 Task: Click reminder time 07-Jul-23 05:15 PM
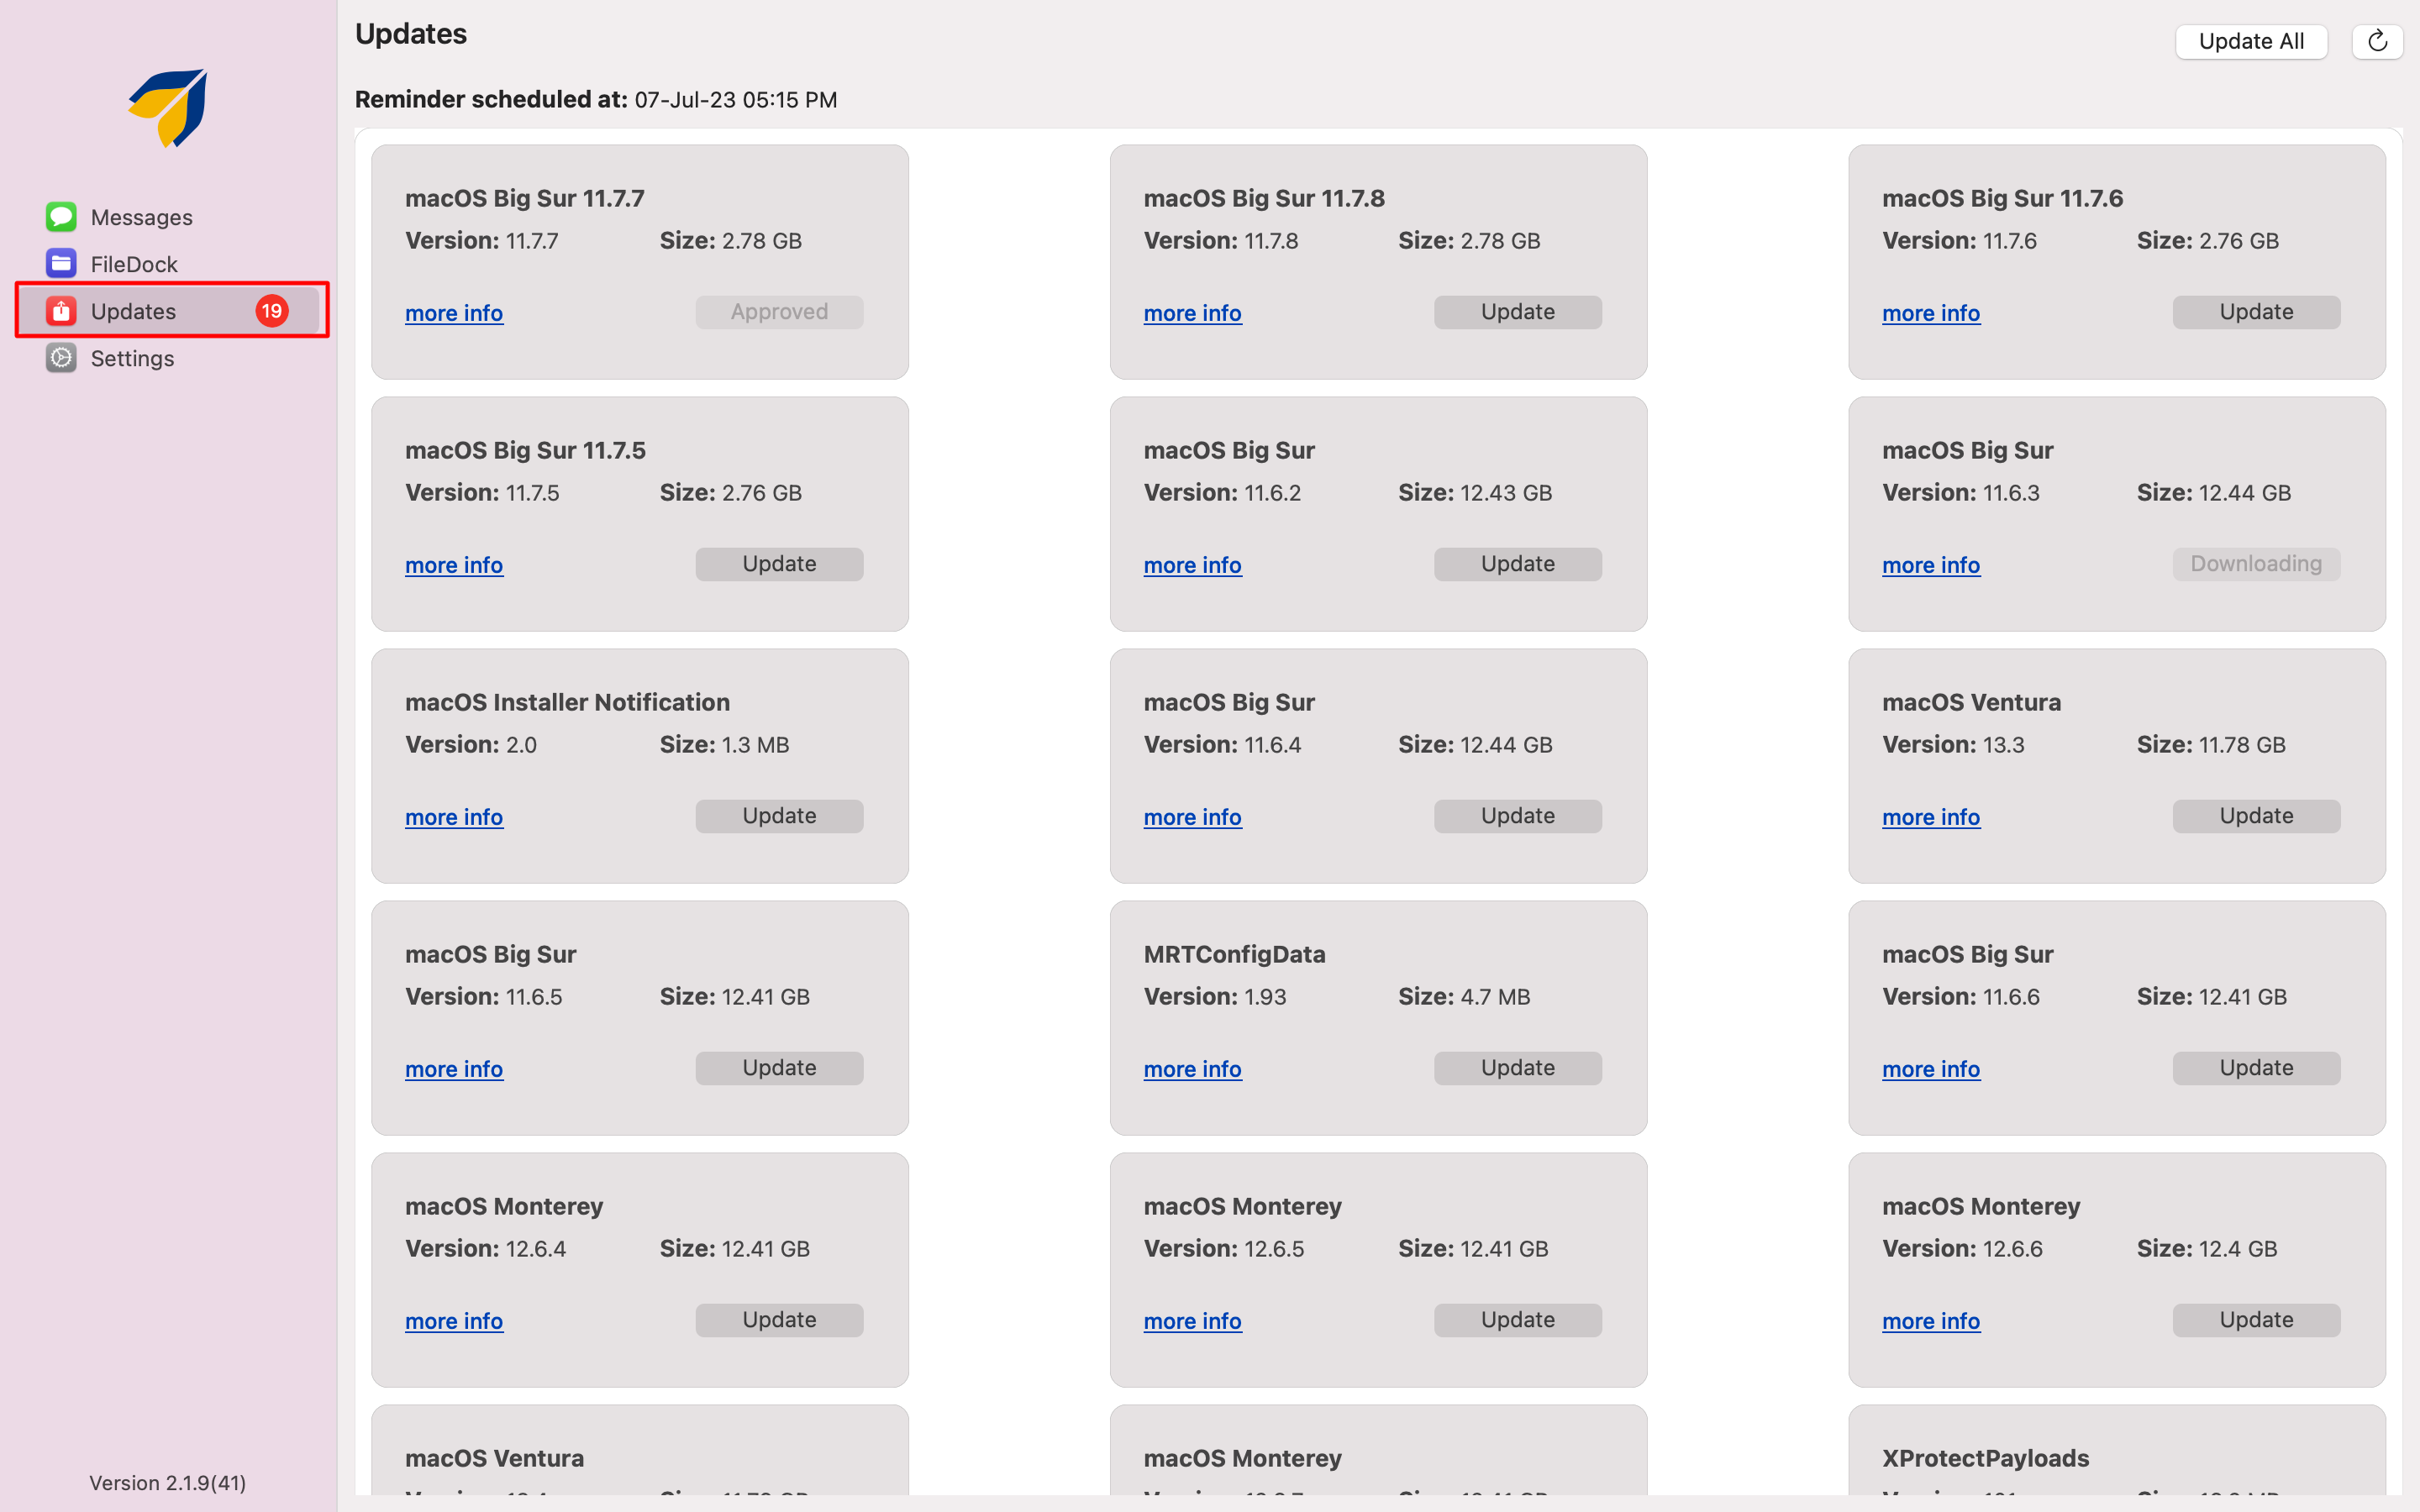[x=736, y=100]
